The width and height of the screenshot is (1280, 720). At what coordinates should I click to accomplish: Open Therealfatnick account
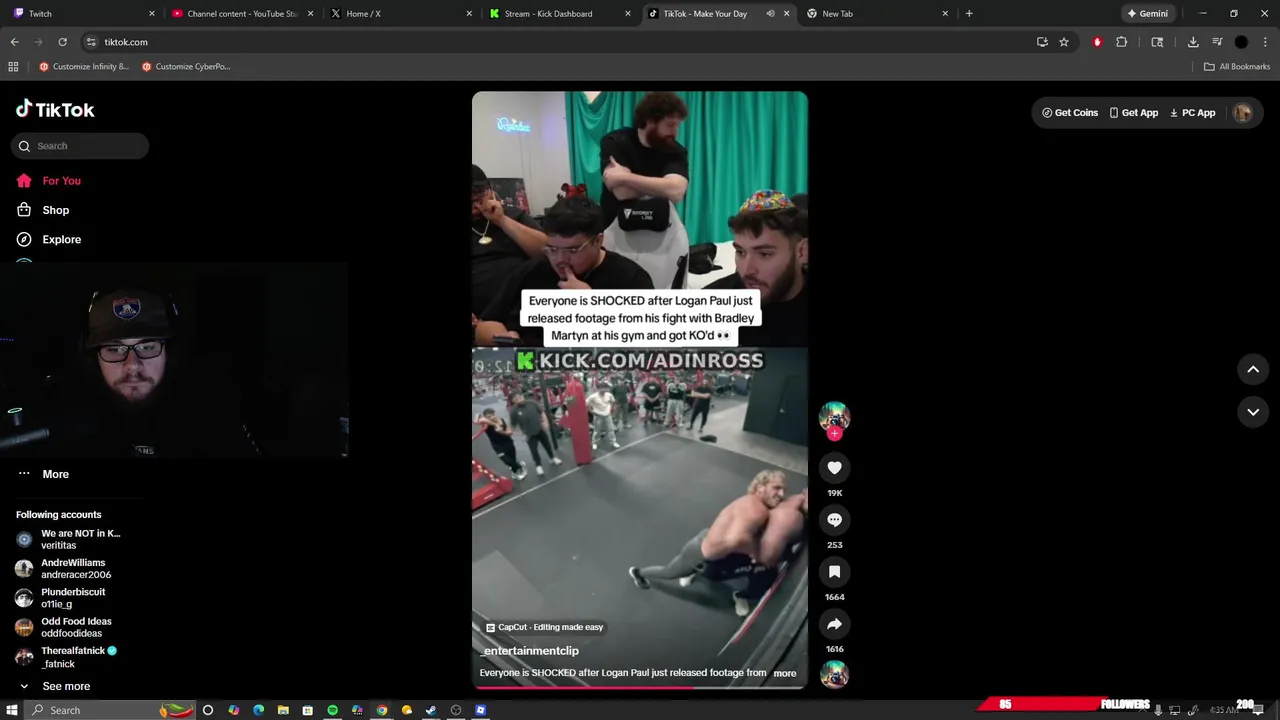coord(66,657)
